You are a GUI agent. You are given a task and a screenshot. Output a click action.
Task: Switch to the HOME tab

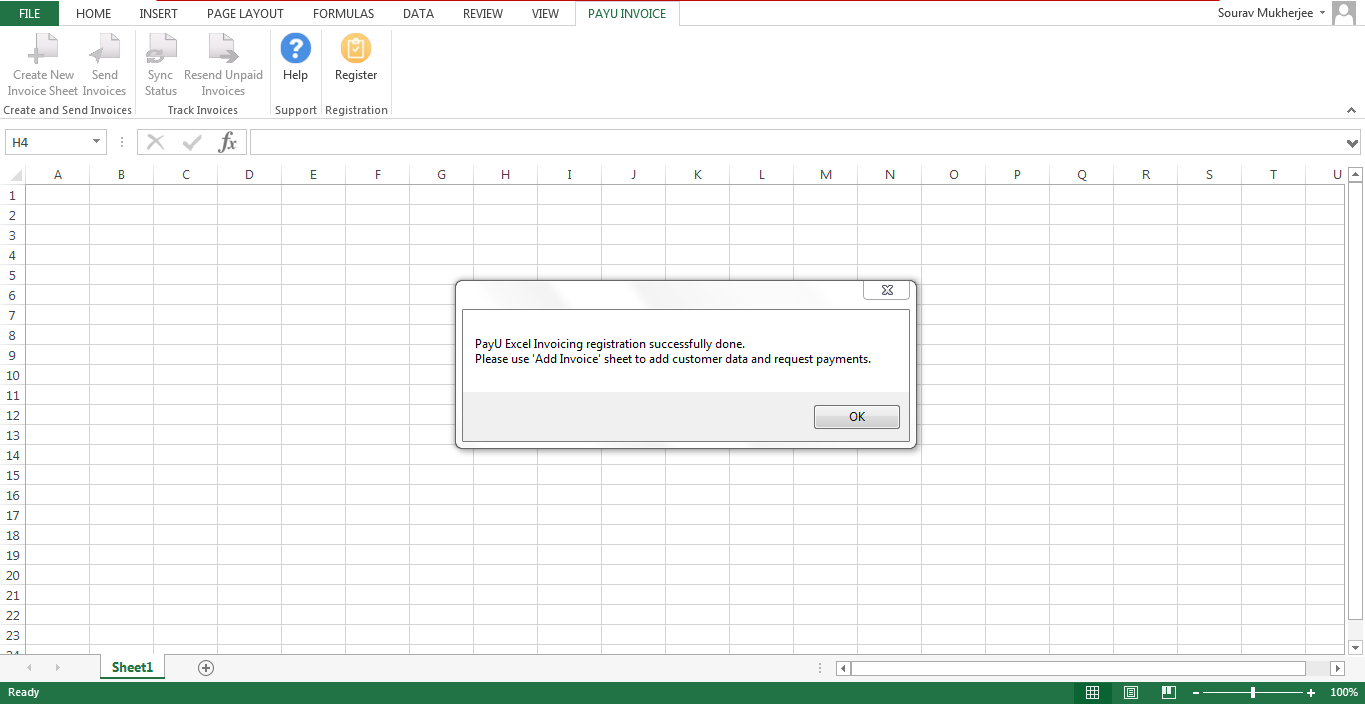pyautogui.click(x=94, y=13)
